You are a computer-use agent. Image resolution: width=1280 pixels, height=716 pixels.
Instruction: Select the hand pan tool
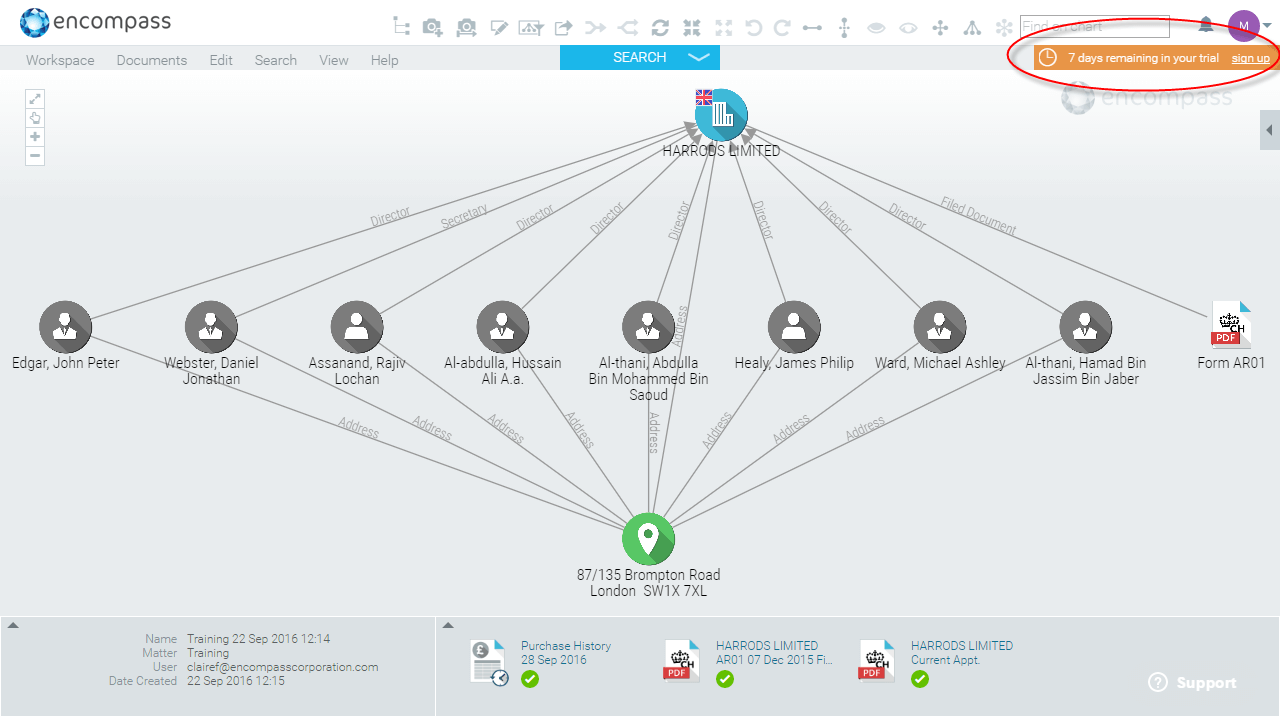click(35, 118)
